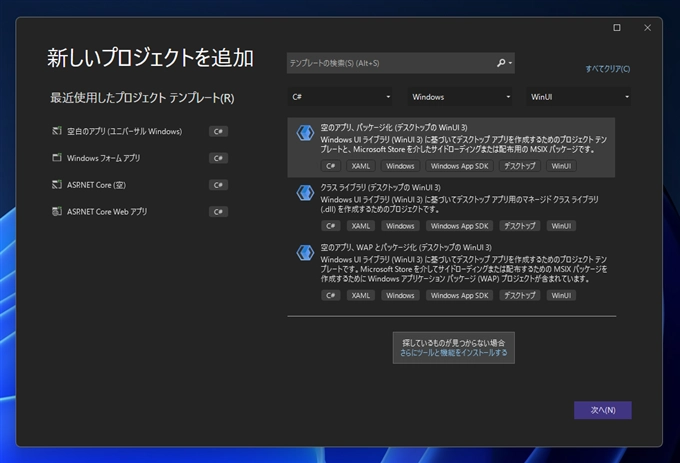Image resolution: width=680 pixels, height=463 pixels.
Task: Click すべてクリア link
Action: pos(608,68)
